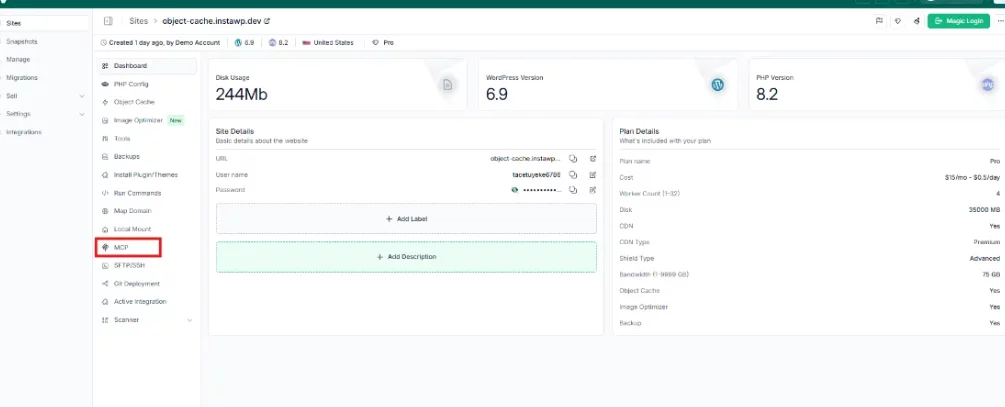
Task: Click the truncated URL value object-cache.instawp…
Action: pos(526,158)
